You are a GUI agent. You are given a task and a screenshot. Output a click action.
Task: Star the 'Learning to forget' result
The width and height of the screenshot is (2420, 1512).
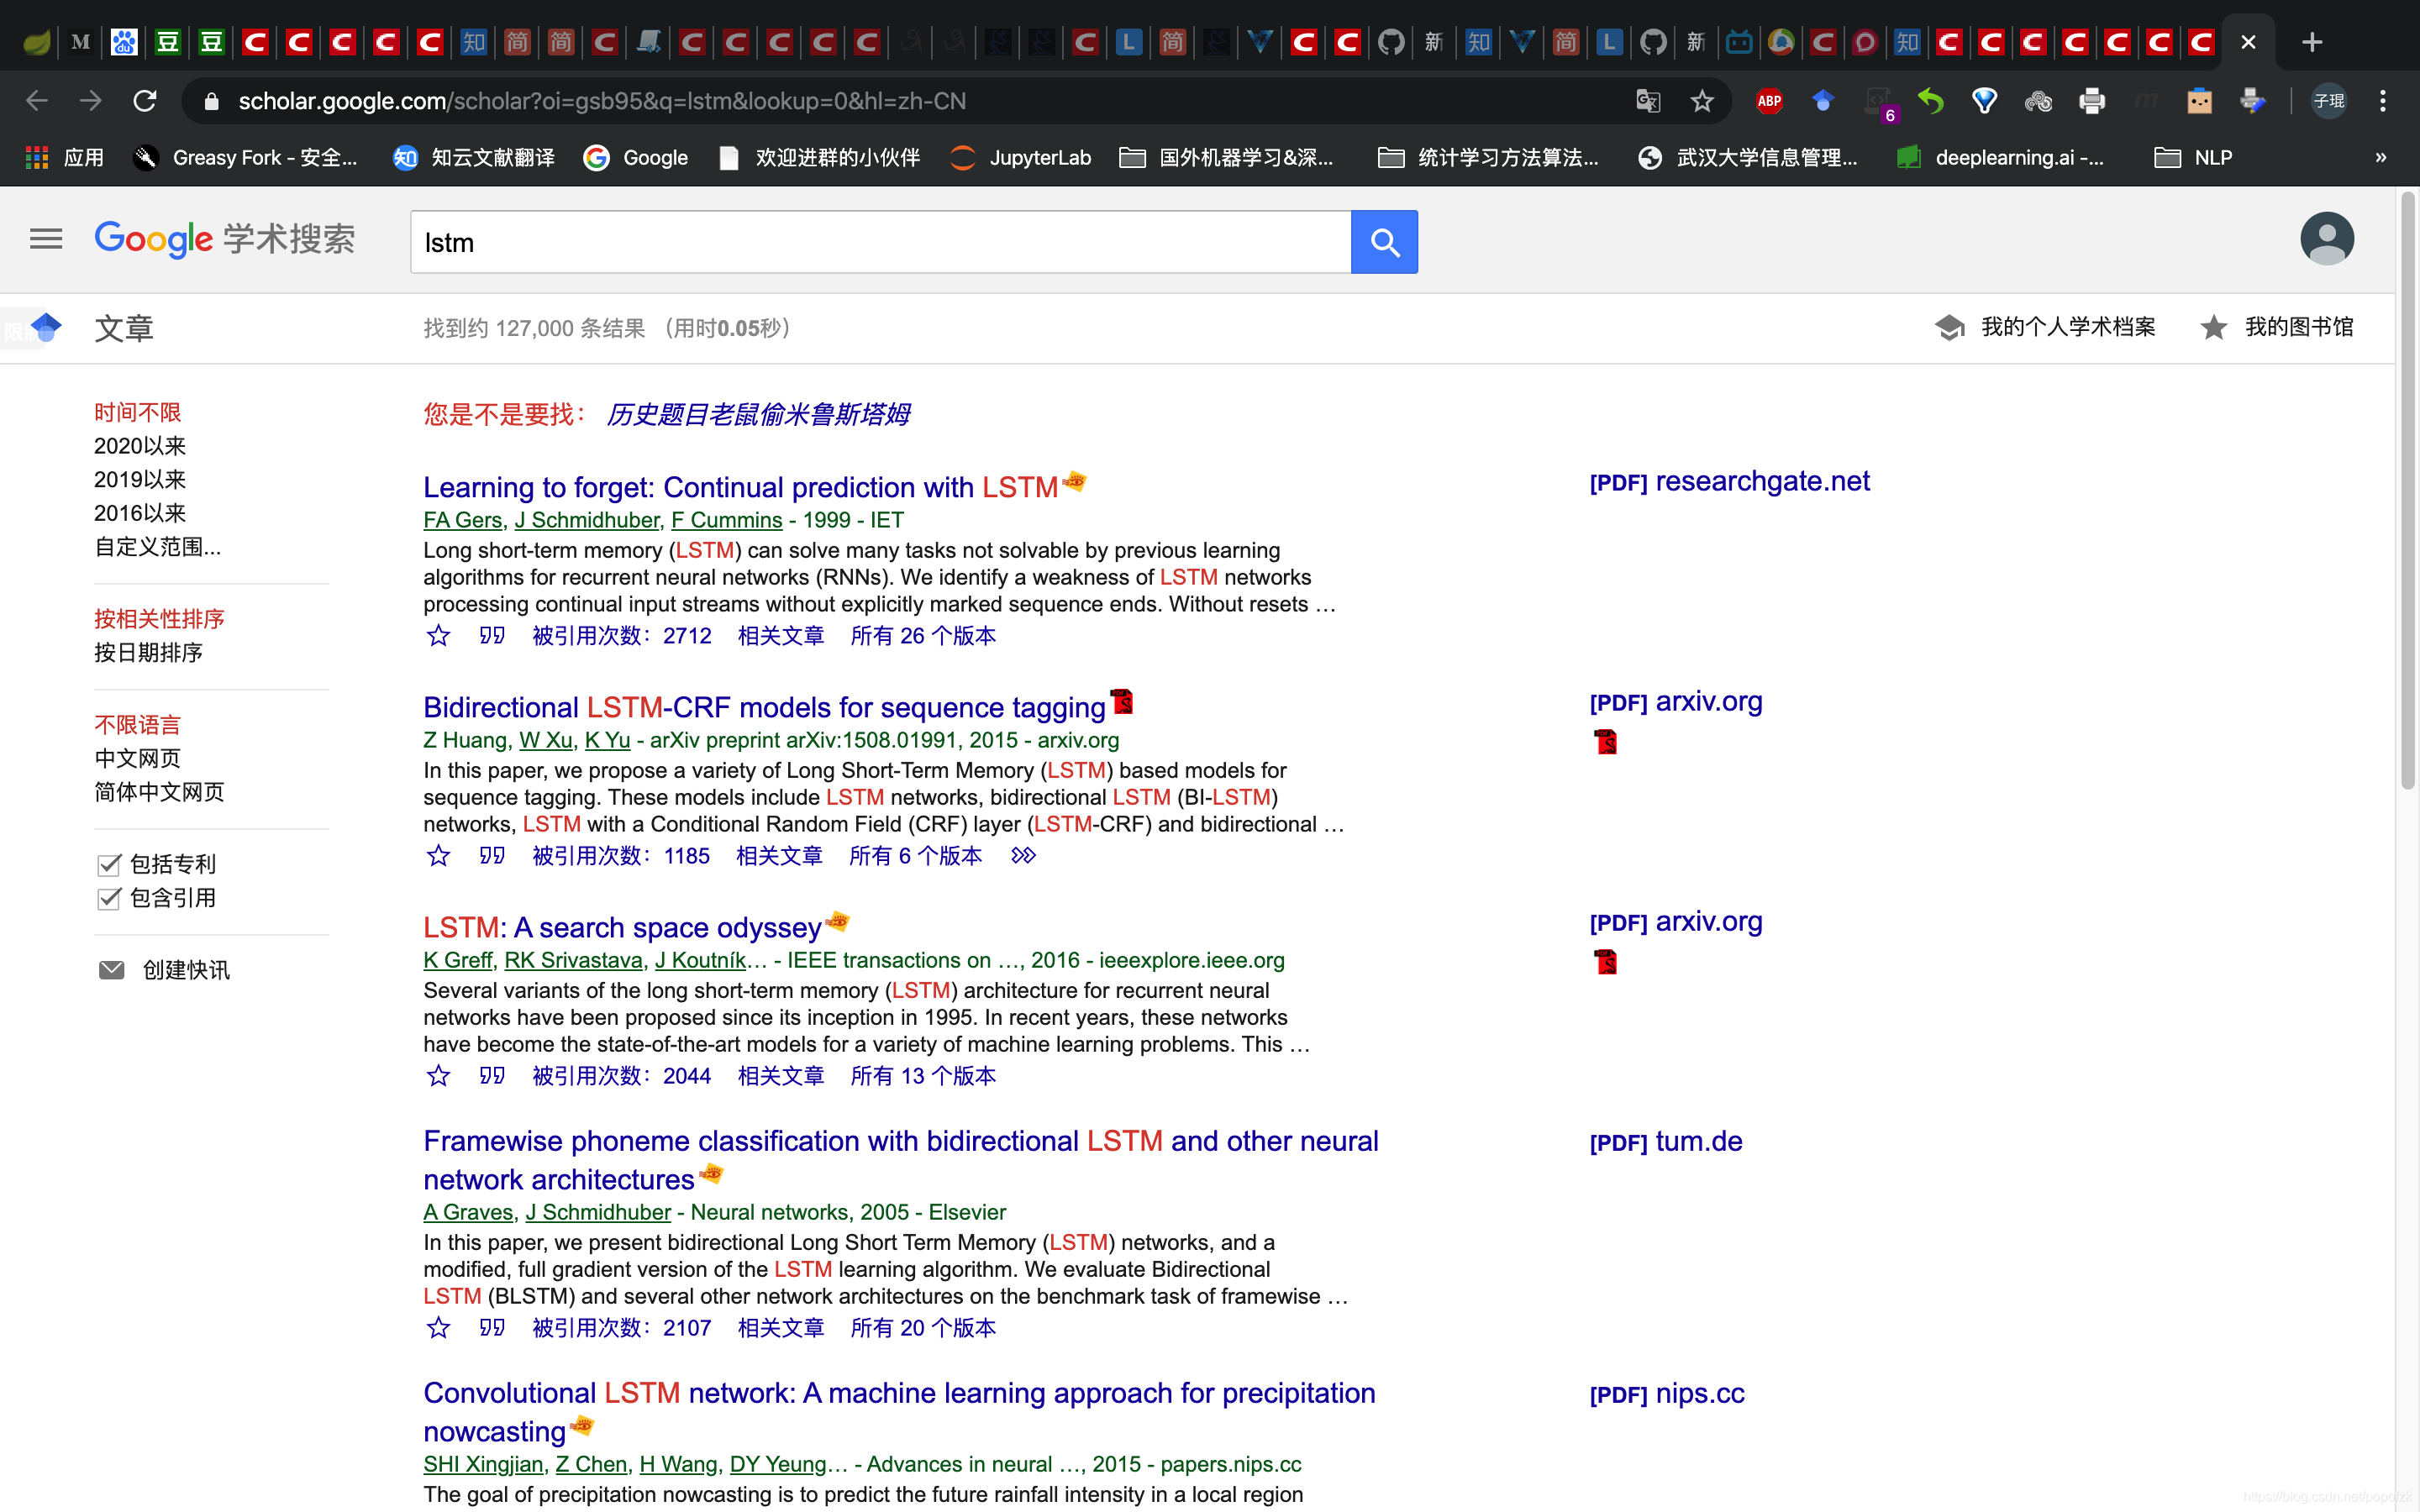[438, 636]
